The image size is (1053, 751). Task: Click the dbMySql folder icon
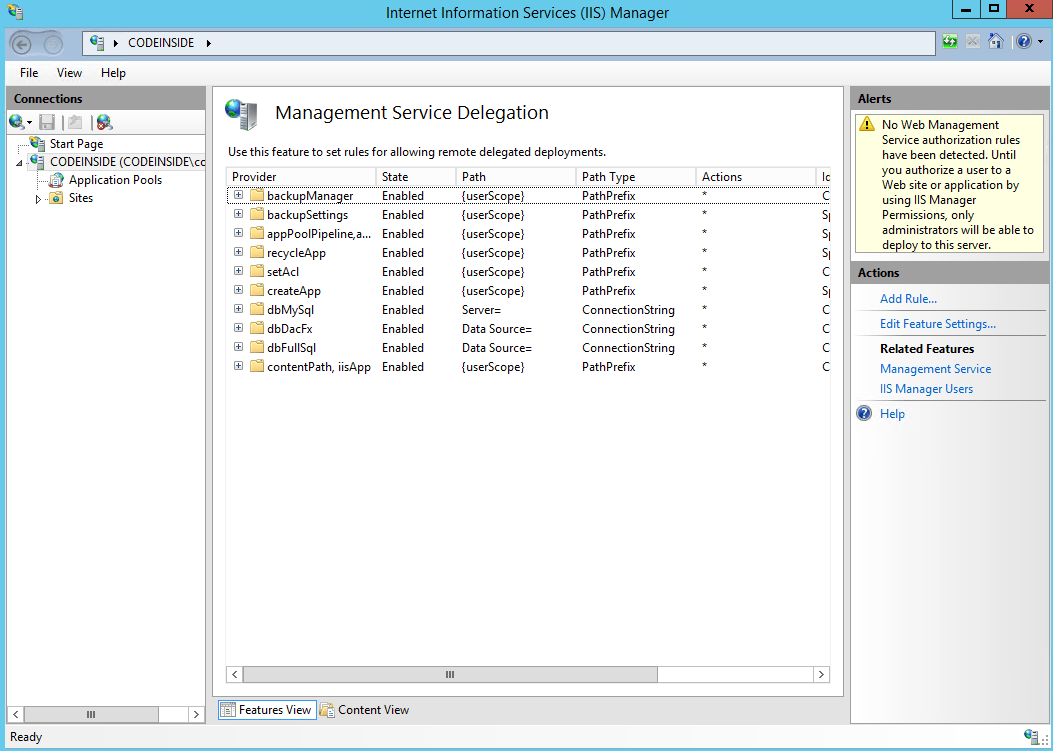[257, 310]
